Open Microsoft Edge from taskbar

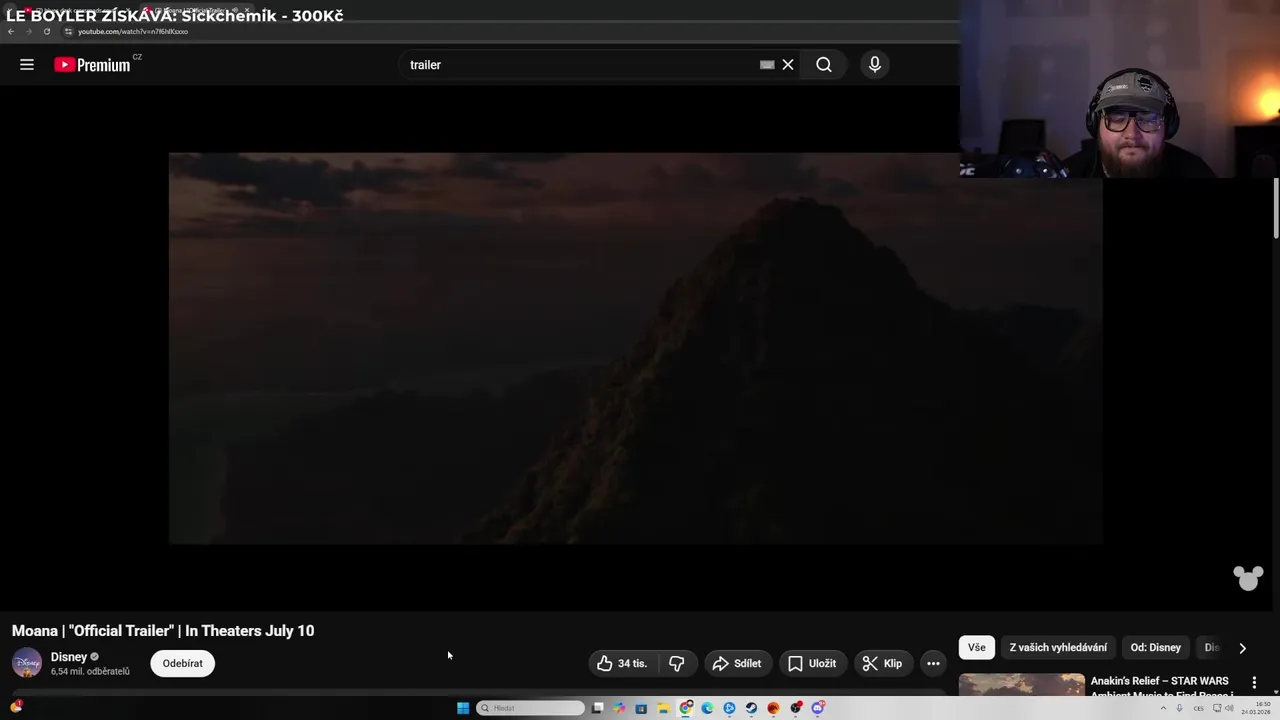click(x=707, y=708)
